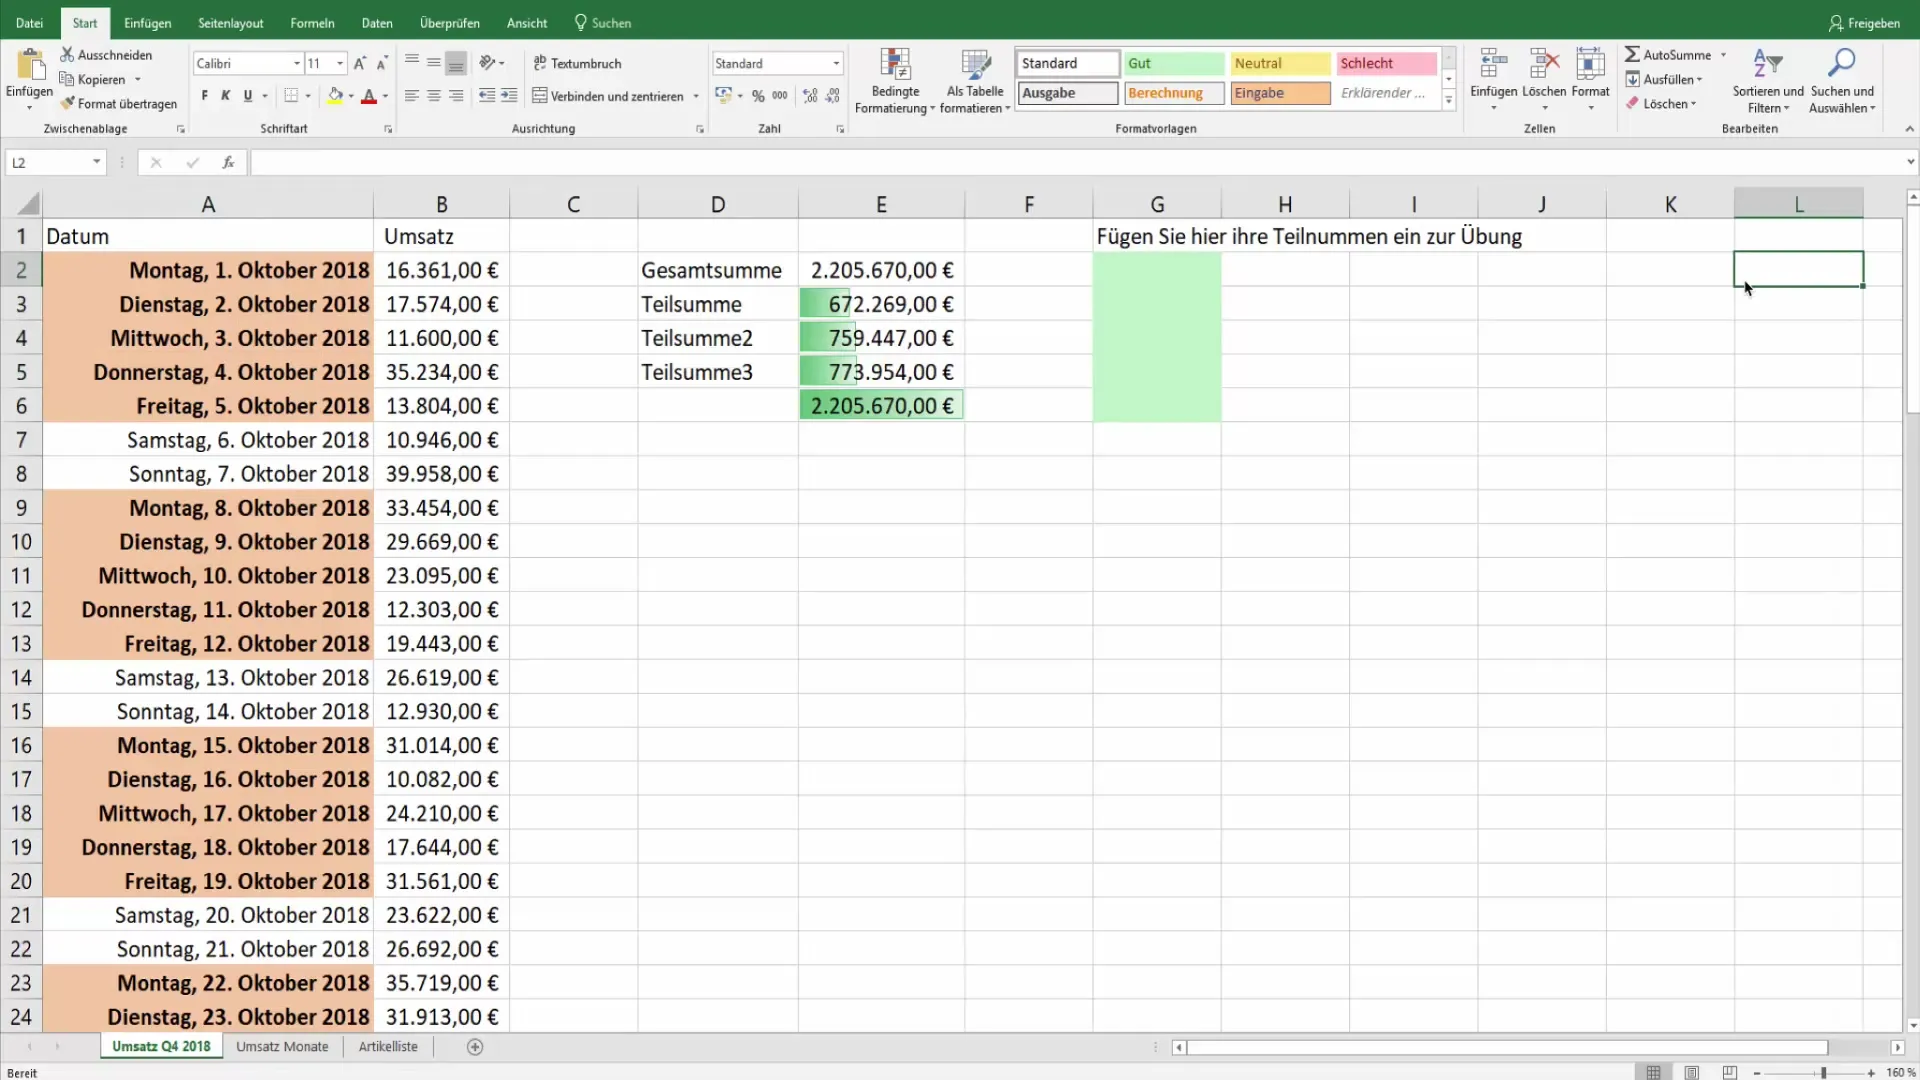Switch to Umsatz Monate sheet tab
Screen dimensions: 1920x1080
click(282, 1047)
